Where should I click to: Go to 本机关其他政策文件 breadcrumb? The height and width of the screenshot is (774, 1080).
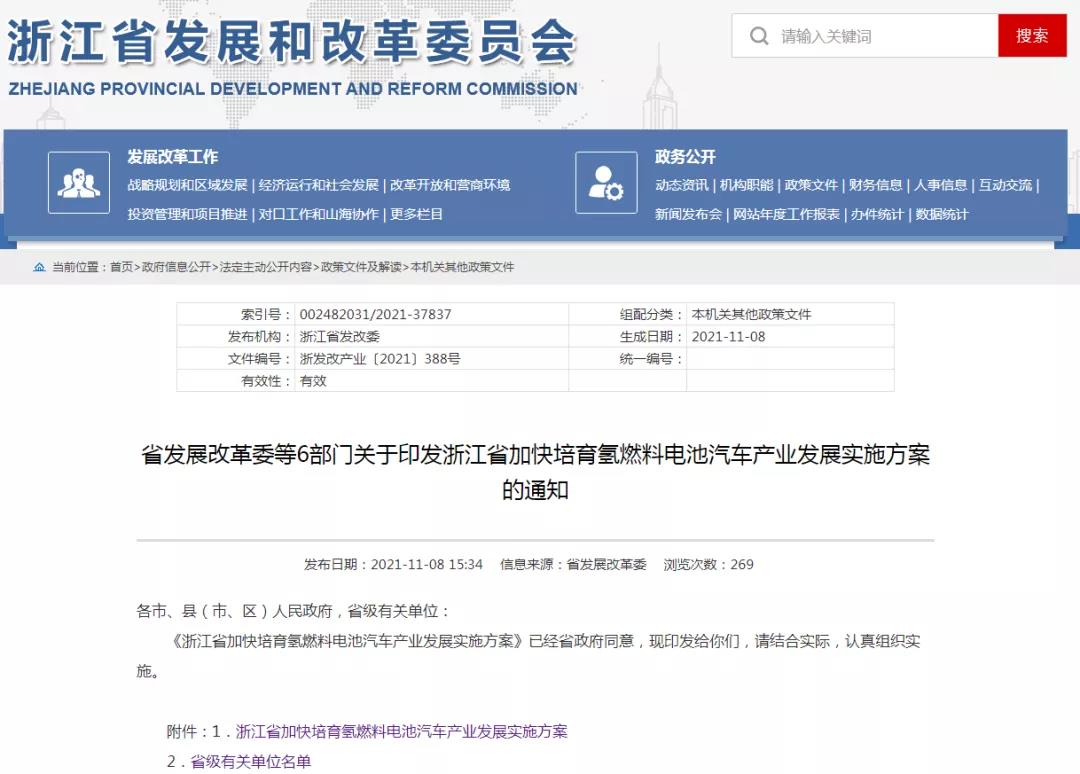click(462, 267)
